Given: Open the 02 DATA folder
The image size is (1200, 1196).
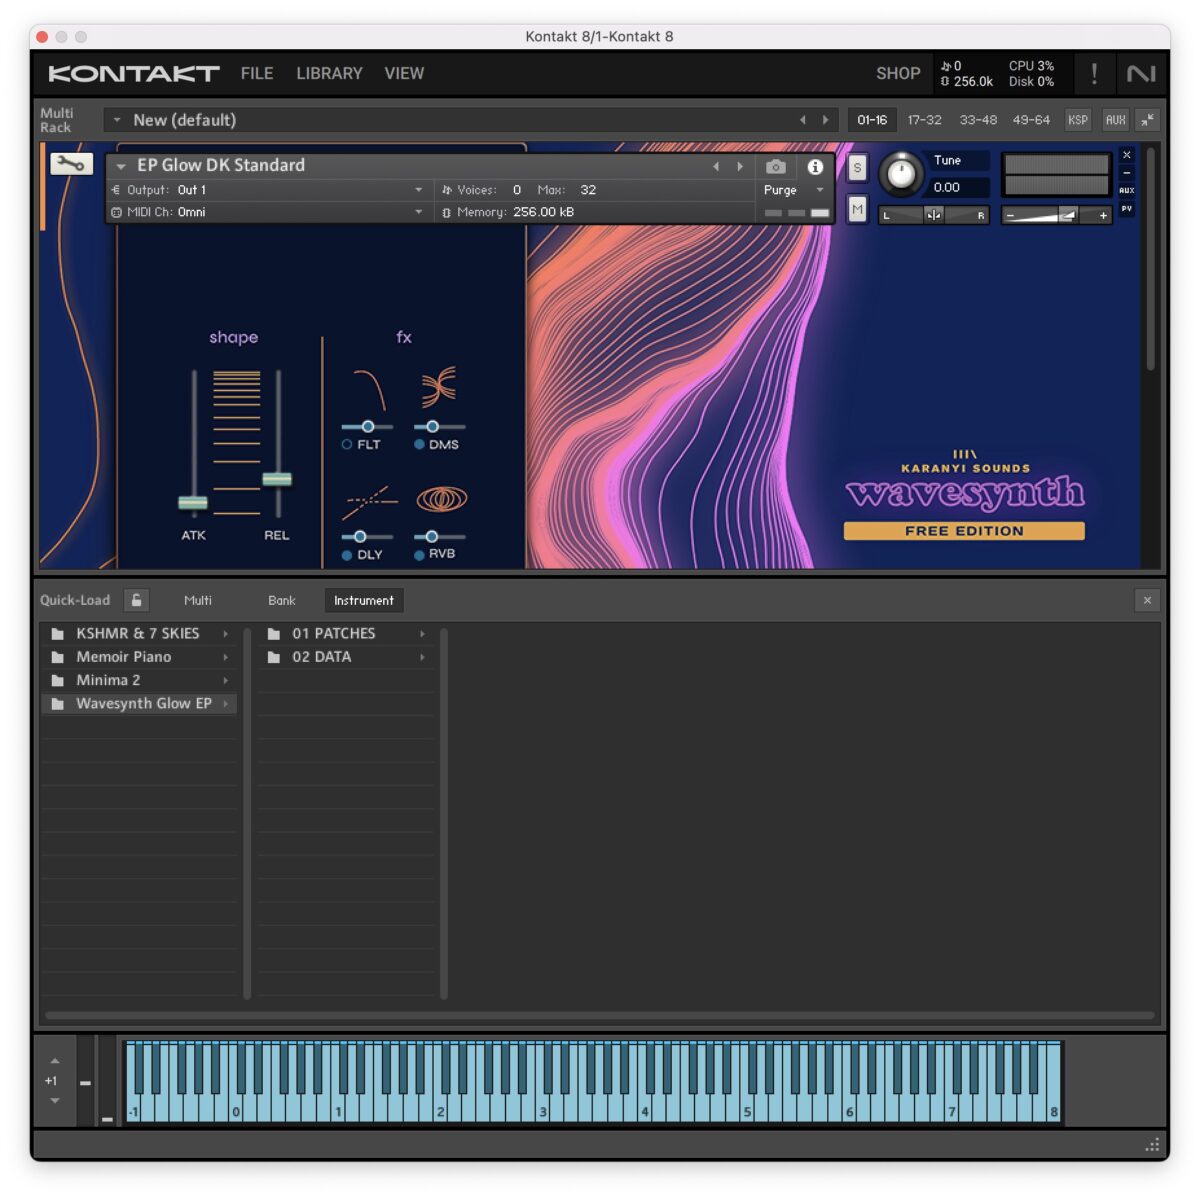Looking at the screenshot, I should pyautogui.click(x=346, y=657).
